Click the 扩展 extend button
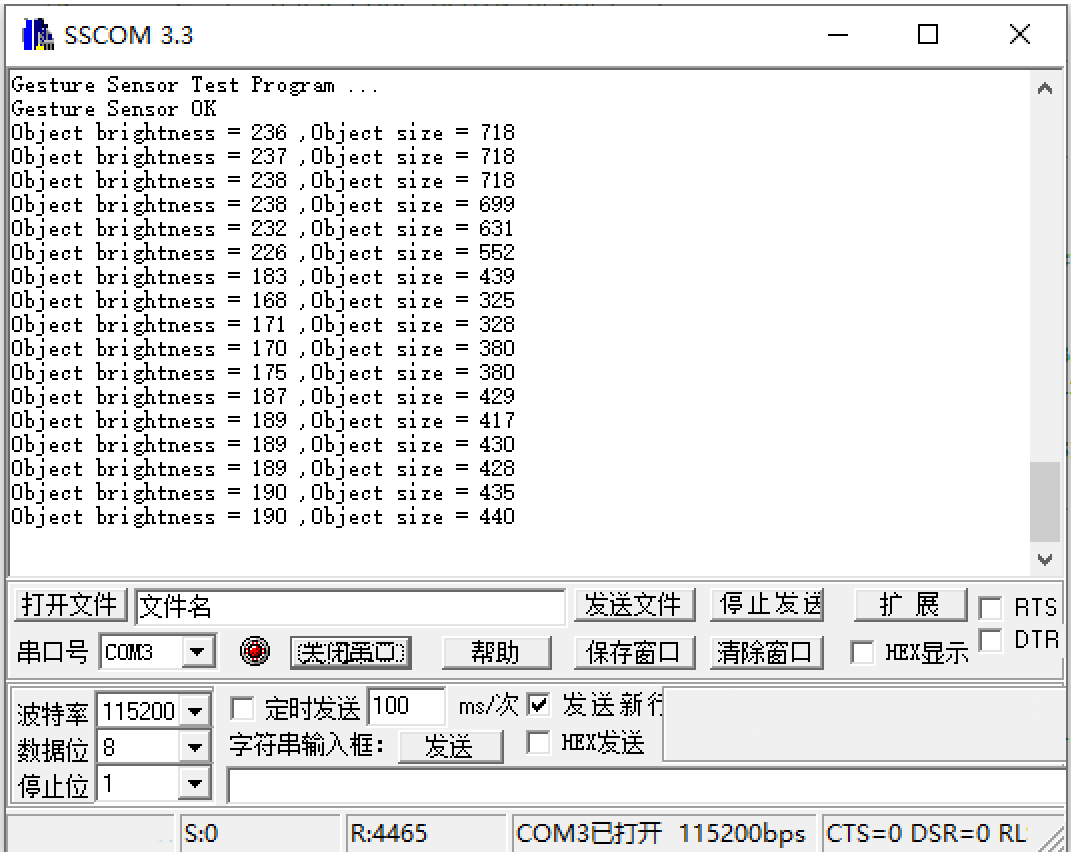 tap(910, 605)
